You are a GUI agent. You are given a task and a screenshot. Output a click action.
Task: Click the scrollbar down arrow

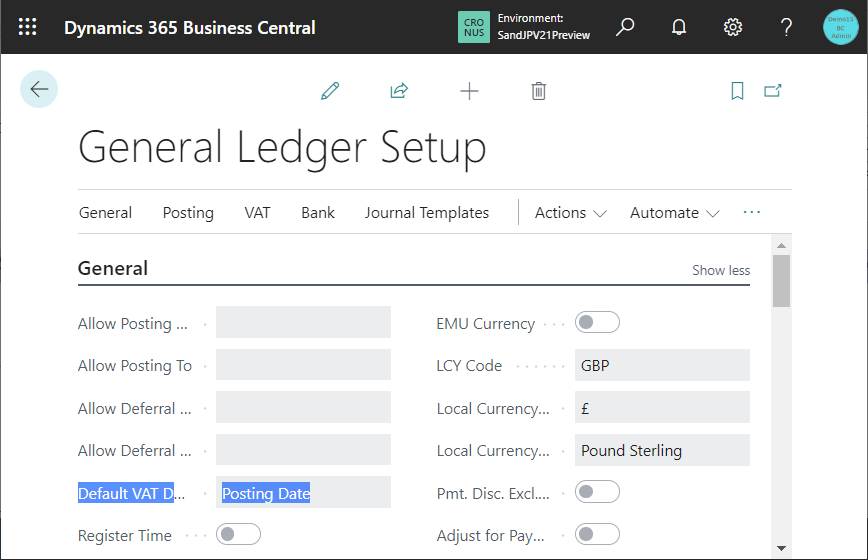[782, 548]
